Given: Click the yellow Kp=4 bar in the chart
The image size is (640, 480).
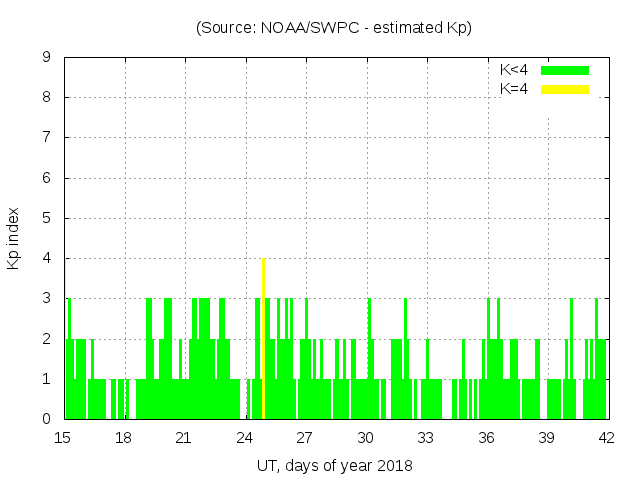Looking at the screenshot, I should click(x=263, y=340).
